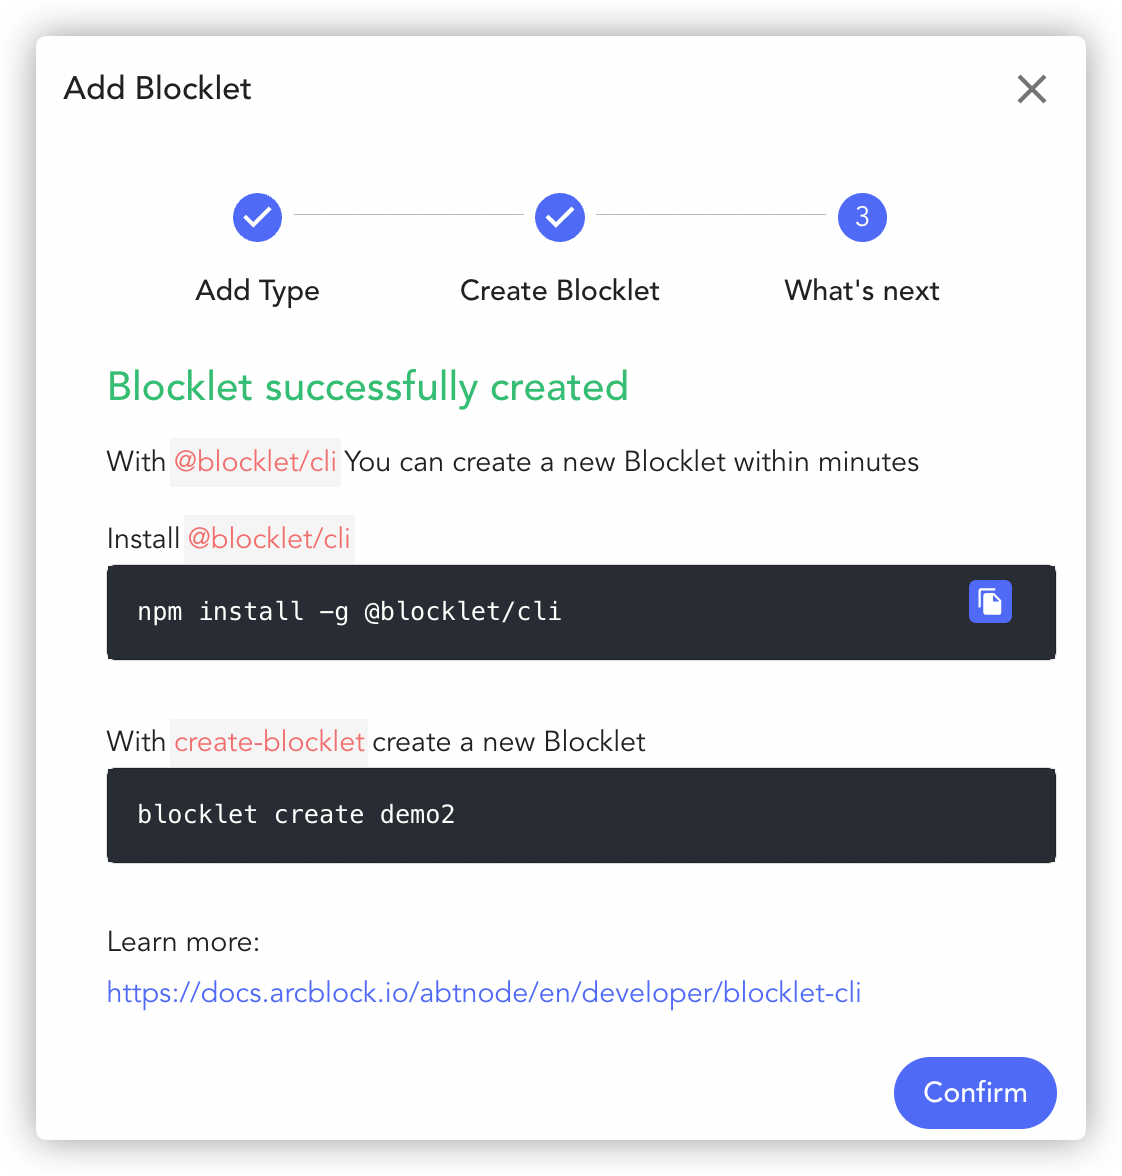Viewport: 1122px width, 1176px height.
Task: Close the Add Blocklet dialog
Action: point(1031,89)
